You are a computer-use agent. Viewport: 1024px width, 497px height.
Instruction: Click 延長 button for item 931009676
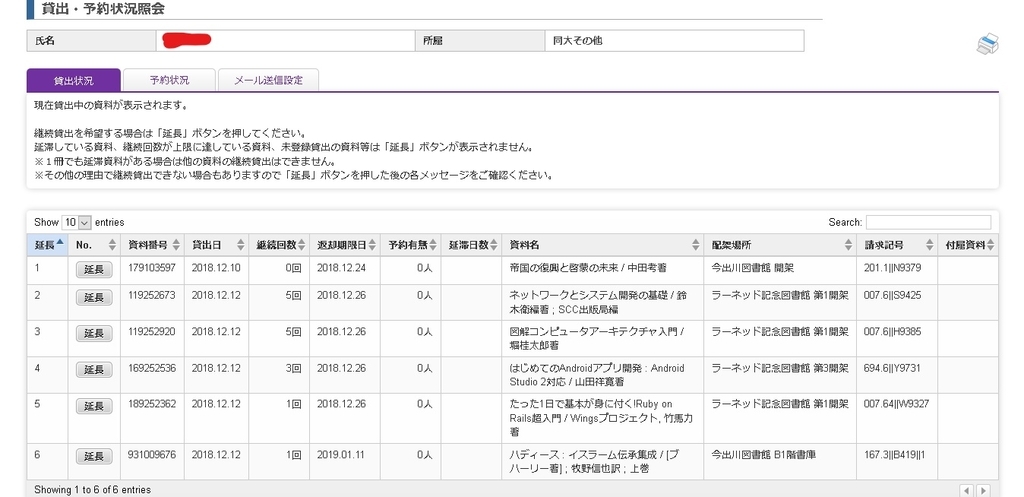pos(94,456)
